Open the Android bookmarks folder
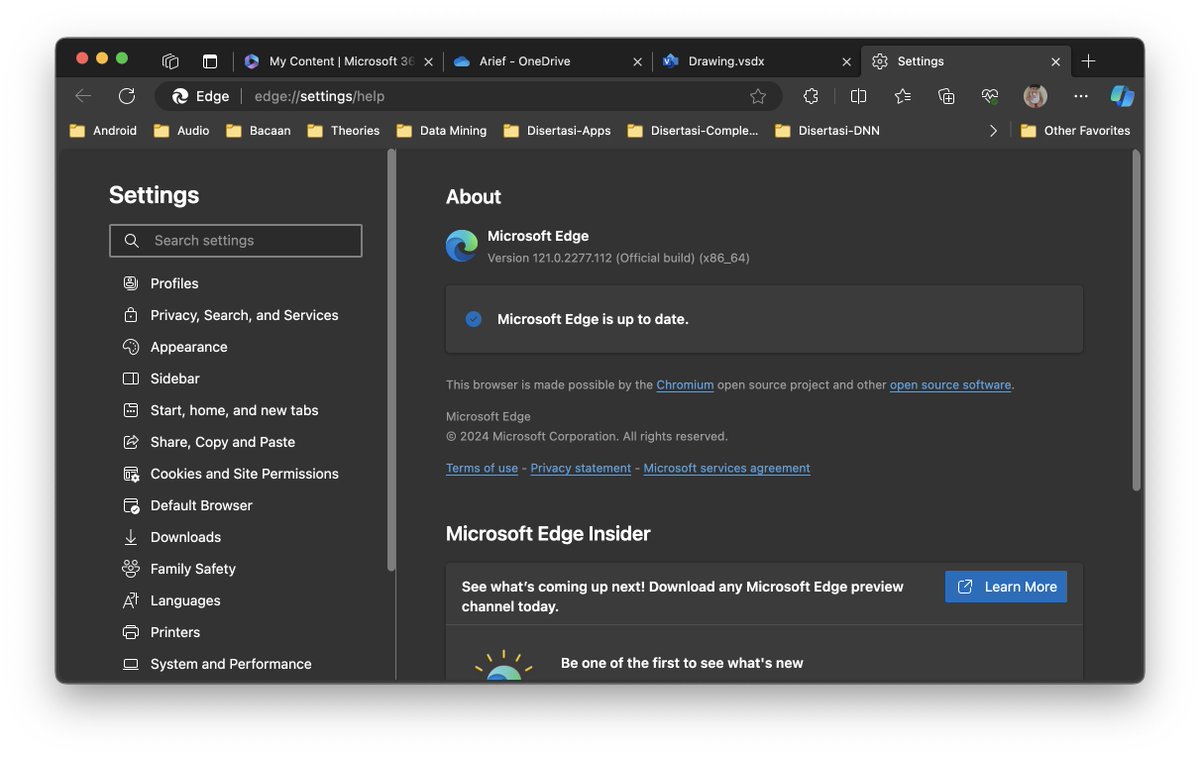The height and width of the screenshot is (757, 1200). (x=103, y=130)
